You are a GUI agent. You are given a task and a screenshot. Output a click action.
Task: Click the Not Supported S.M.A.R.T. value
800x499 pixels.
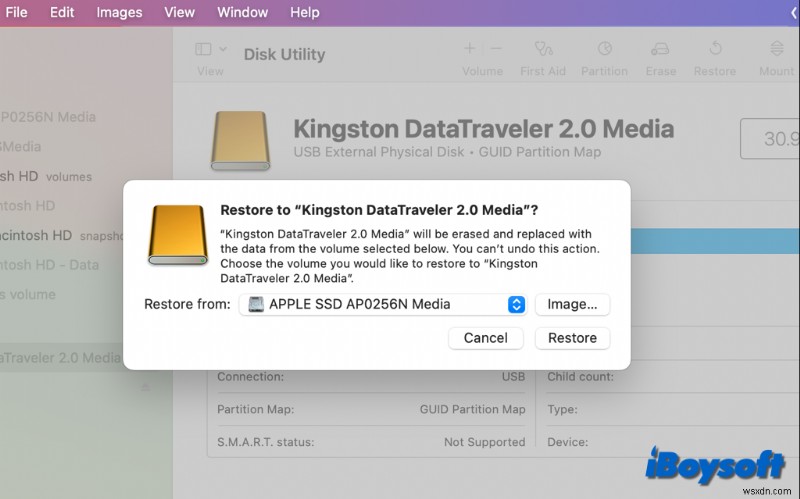[x=484, y=442]
